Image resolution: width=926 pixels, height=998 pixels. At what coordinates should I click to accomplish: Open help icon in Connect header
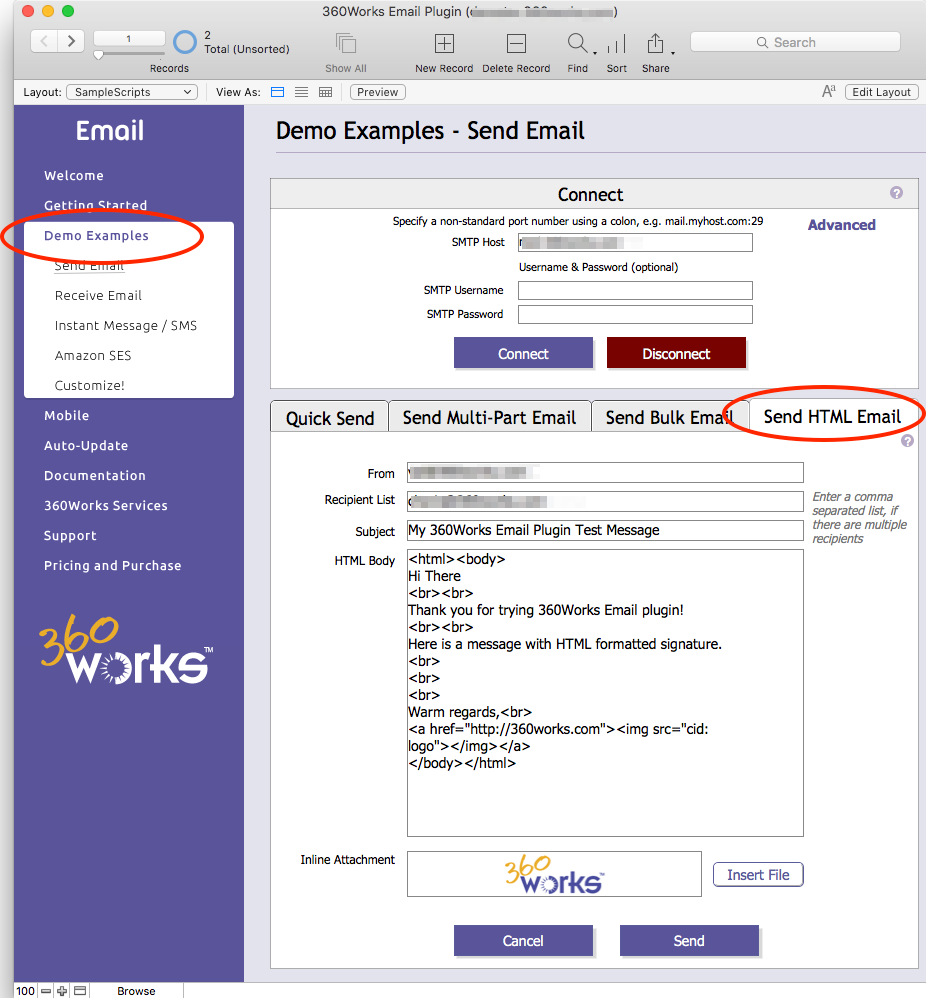pos(896,193)
